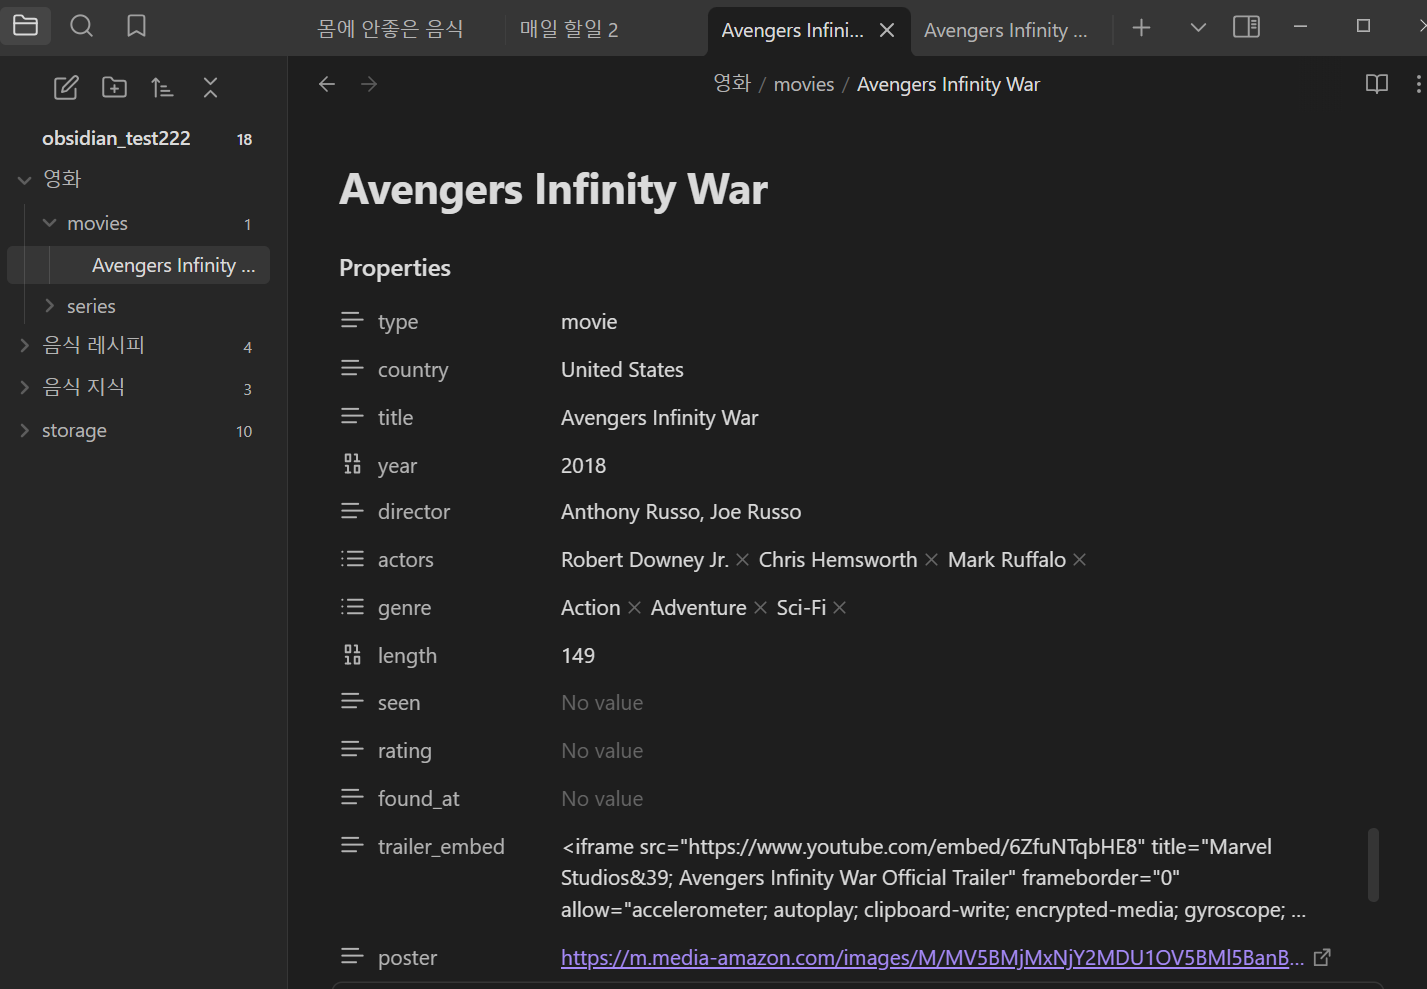Click the title property icon
This screenshot has height=989, width=1427.
point(352,416)
